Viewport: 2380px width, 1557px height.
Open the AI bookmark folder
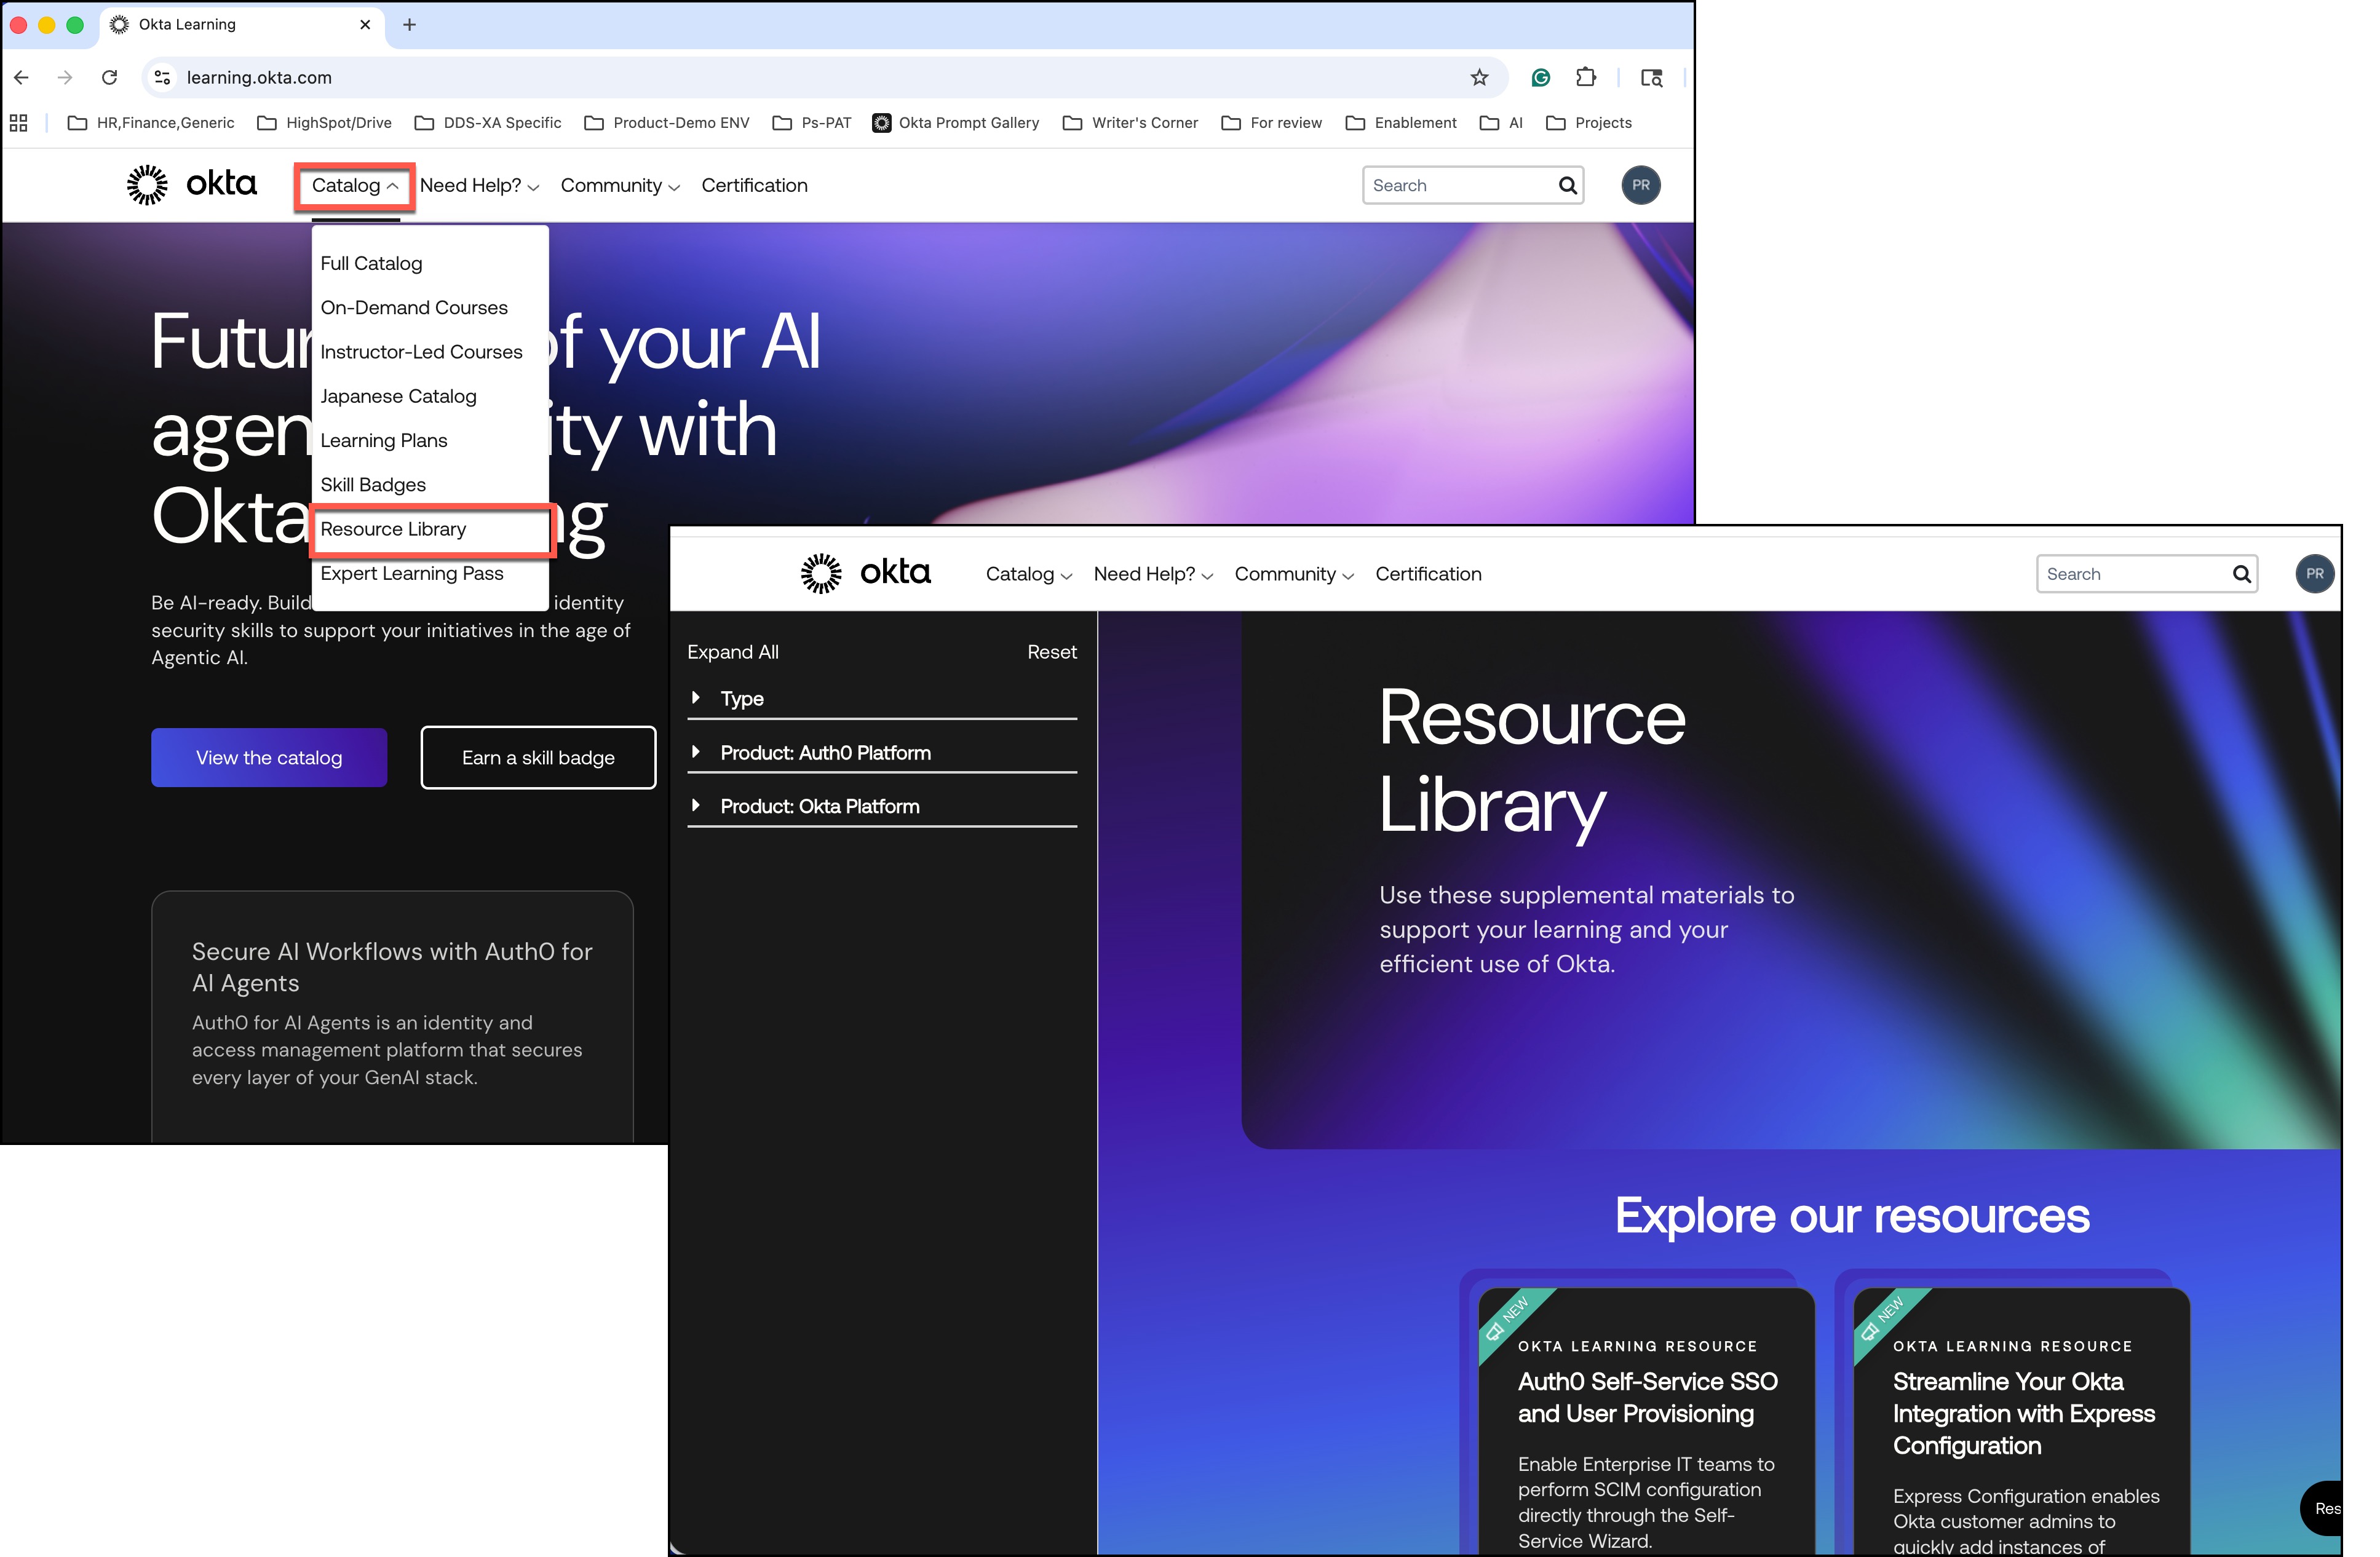pyautogui.click(x=1501, y=123)
